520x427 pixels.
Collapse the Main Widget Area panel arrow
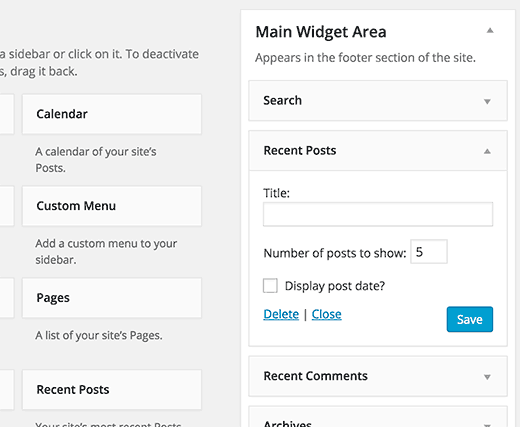pos(490,31)
